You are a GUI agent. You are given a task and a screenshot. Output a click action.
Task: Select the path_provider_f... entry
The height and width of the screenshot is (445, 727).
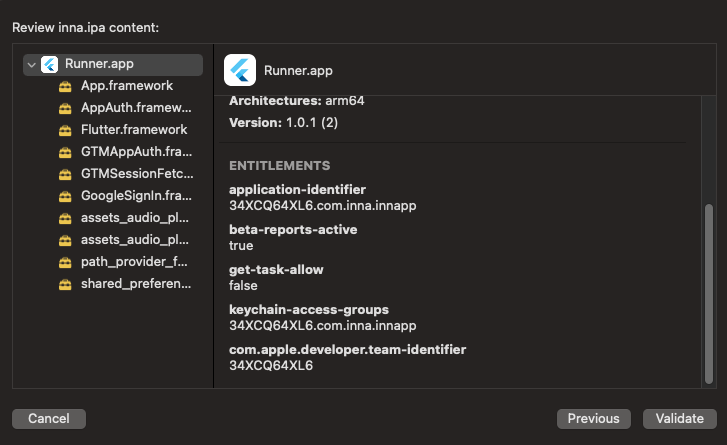tap(134, 262)
